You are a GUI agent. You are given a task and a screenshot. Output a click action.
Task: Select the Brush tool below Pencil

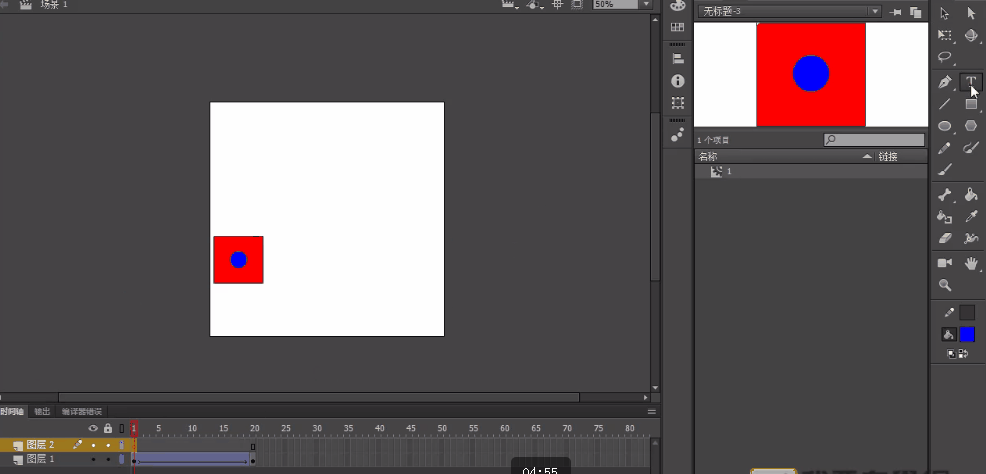click(x=944, y=170)
